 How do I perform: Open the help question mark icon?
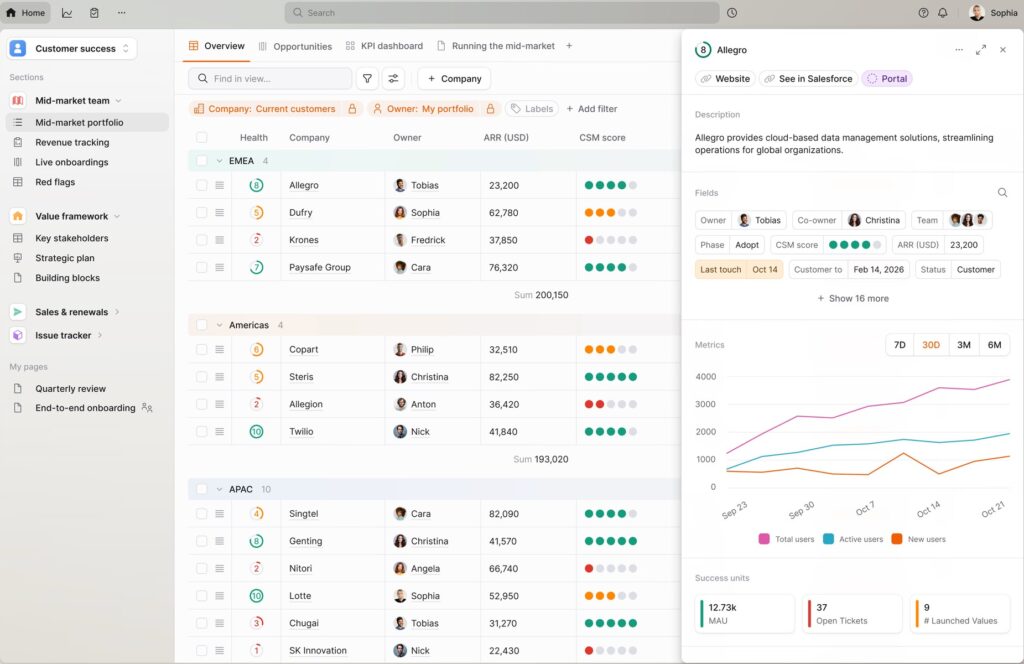pyautogui.click(x=923, y=13)
